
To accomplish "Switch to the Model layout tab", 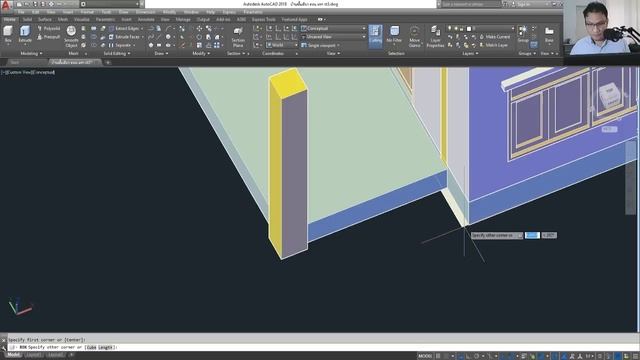I will [x=13, y=355].
